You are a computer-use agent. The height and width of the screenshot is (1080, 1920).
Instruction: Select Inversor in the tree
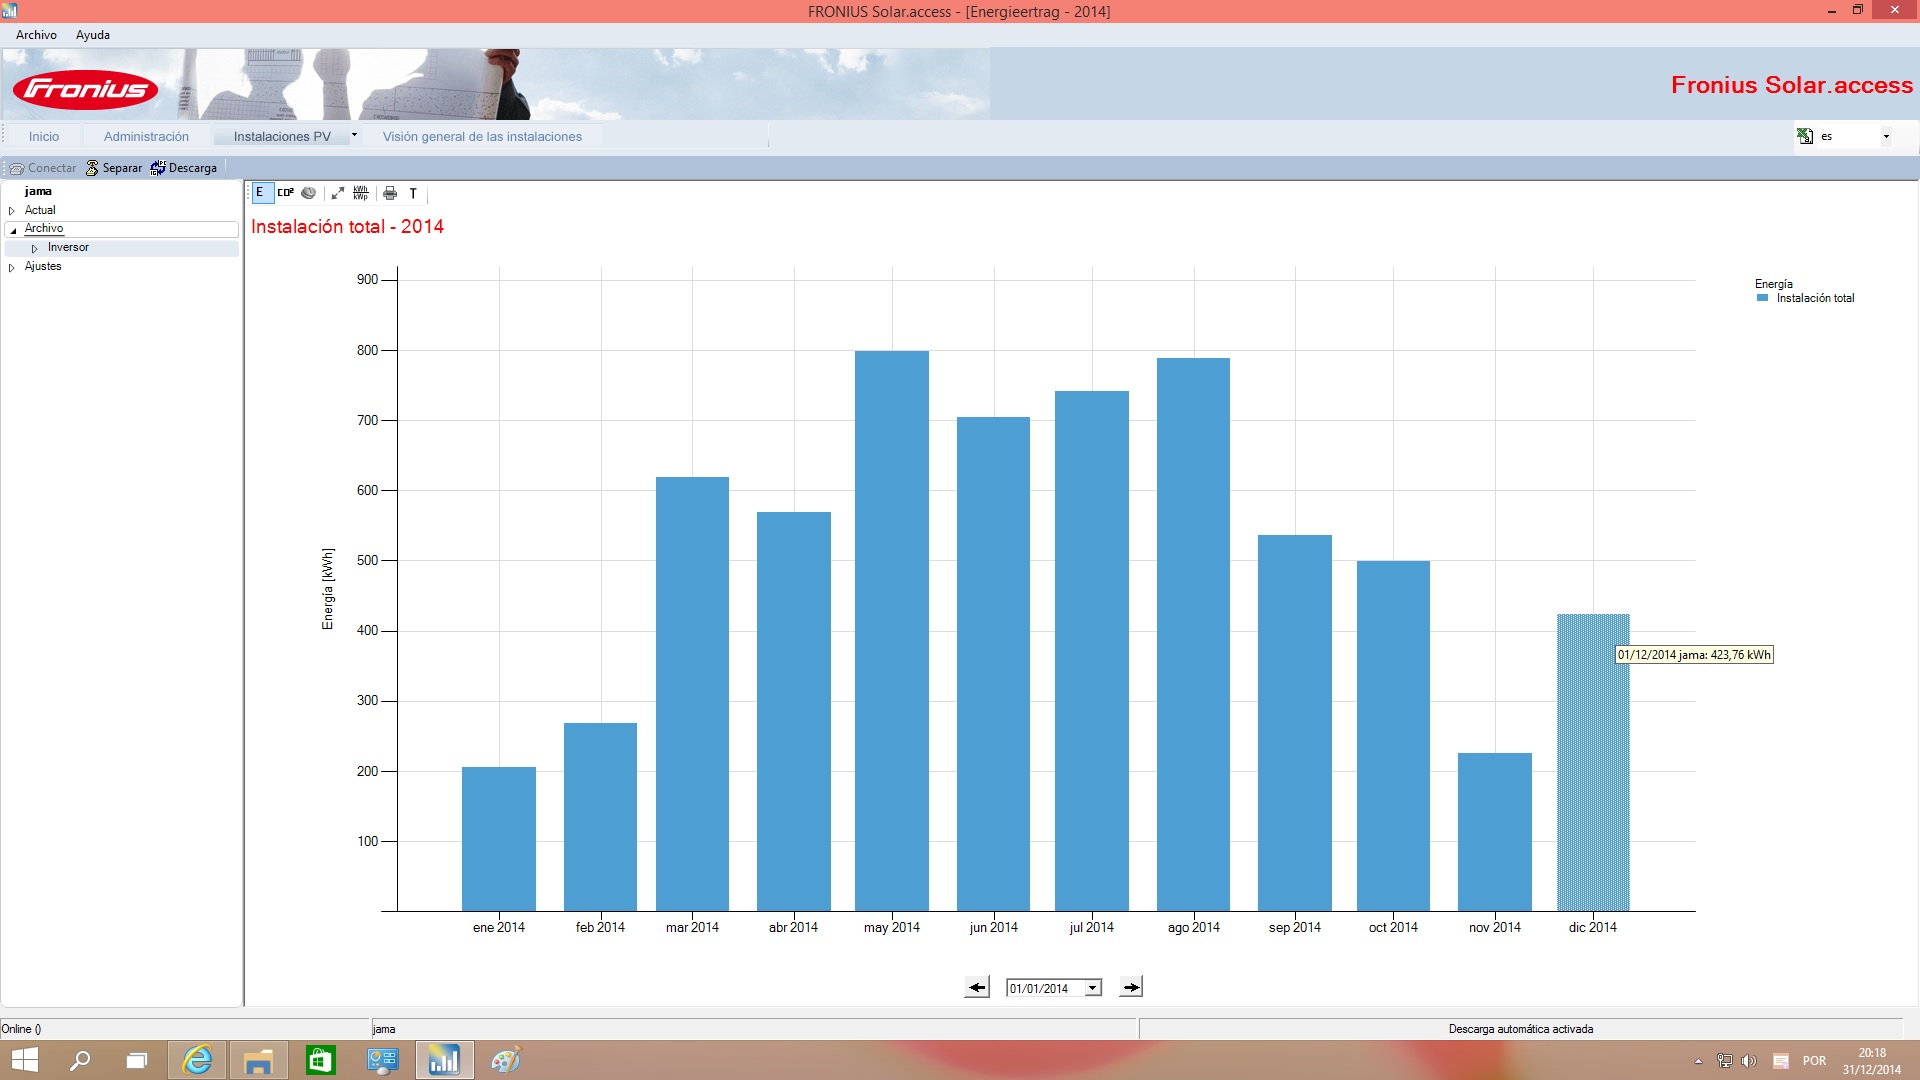68,247
